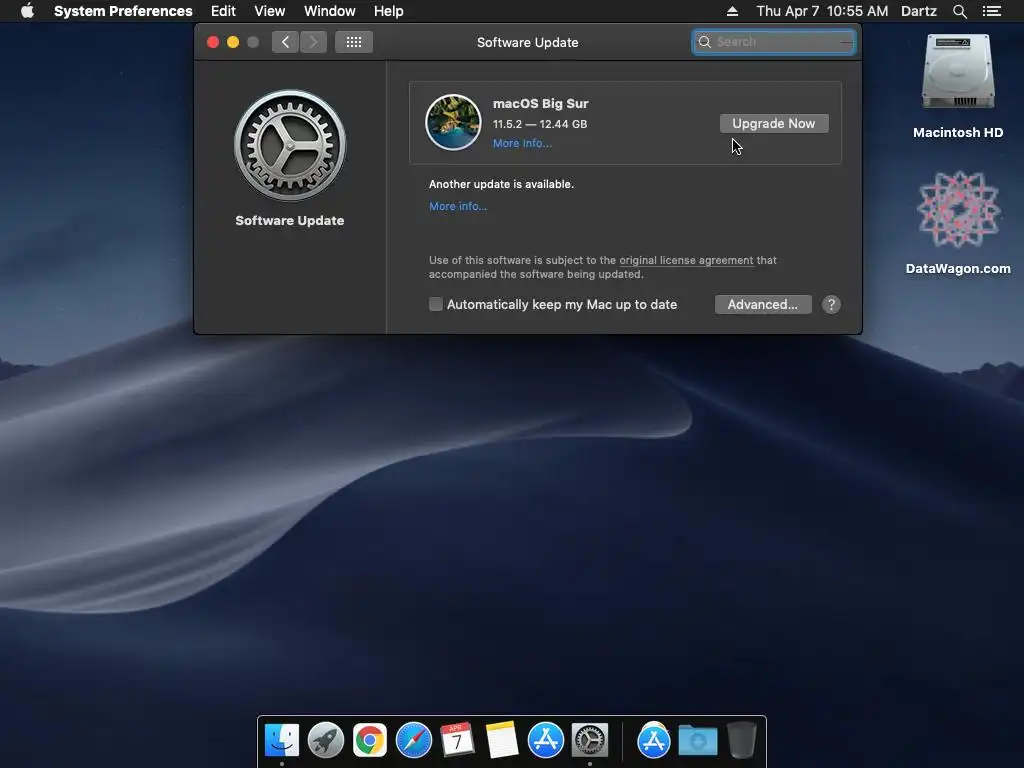Go forward in System Preferences
The height and width of the screenshot is (768, 1024).
(313, 42)
